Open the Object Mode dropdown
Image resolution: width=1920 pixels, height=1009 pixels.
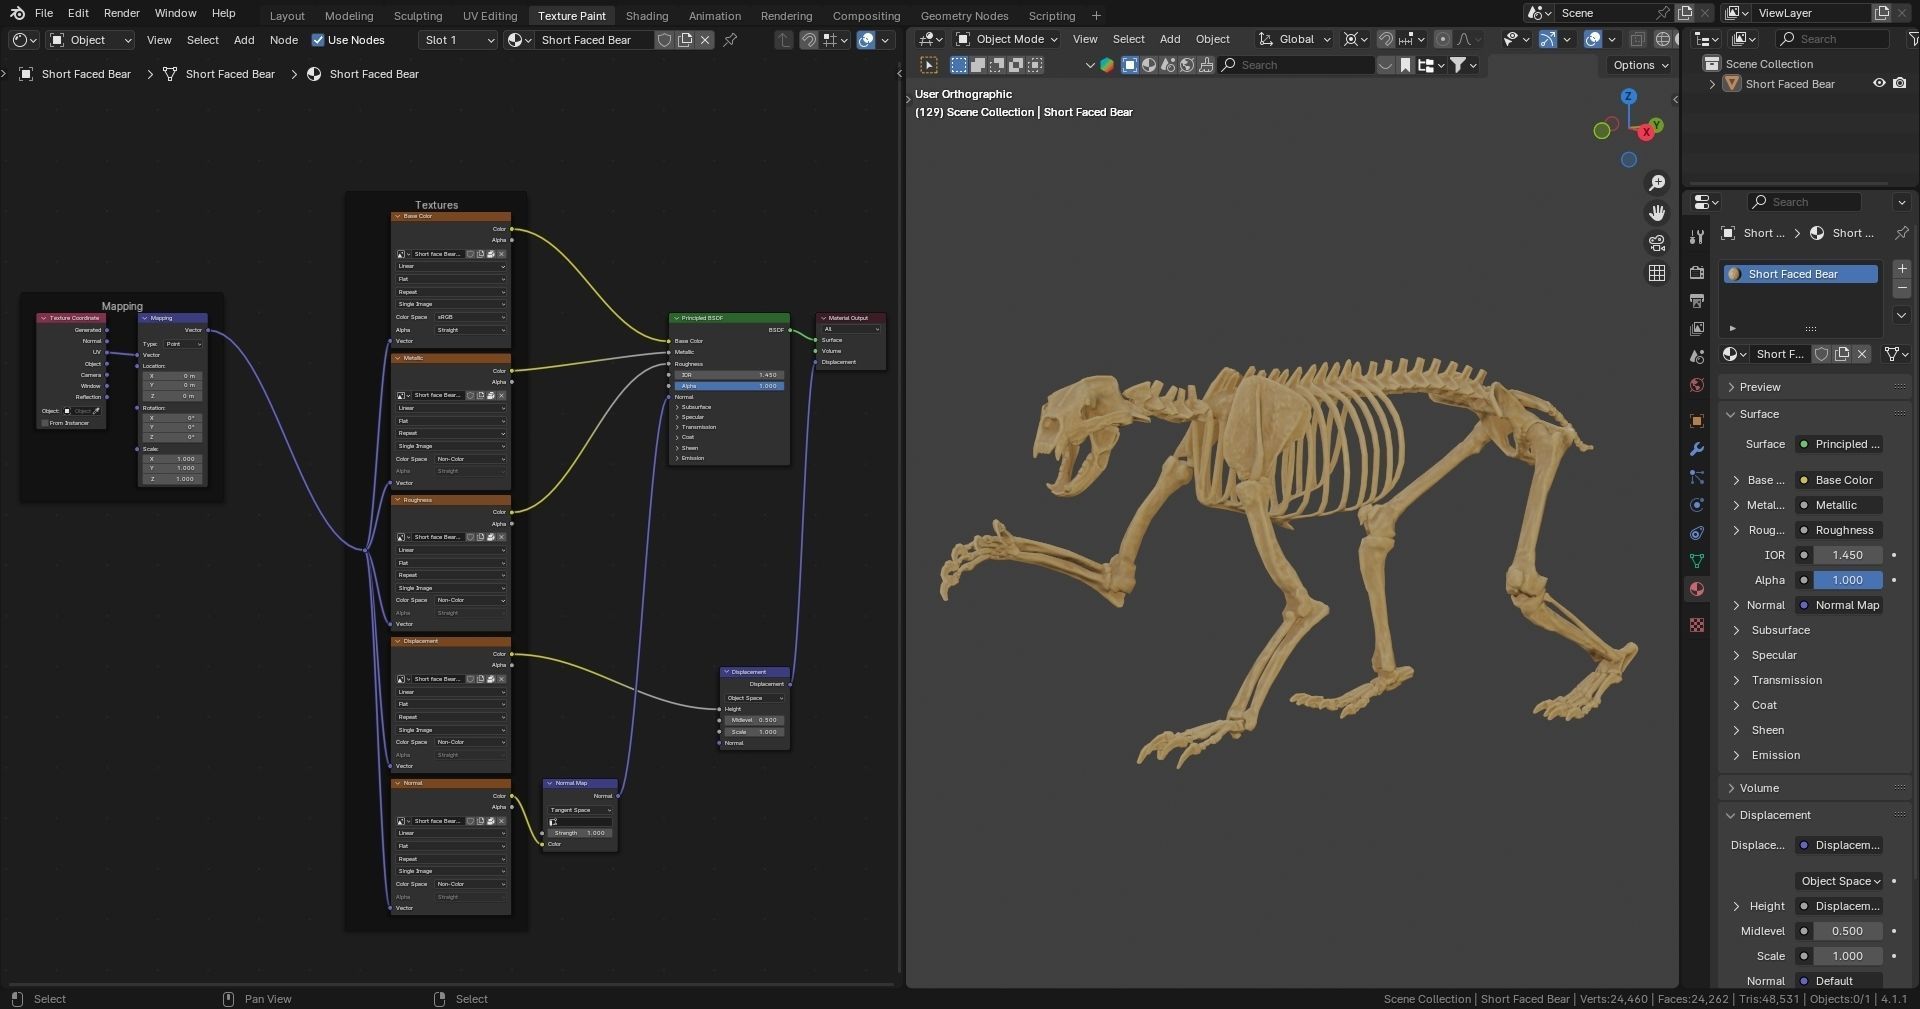point(1008,39)
